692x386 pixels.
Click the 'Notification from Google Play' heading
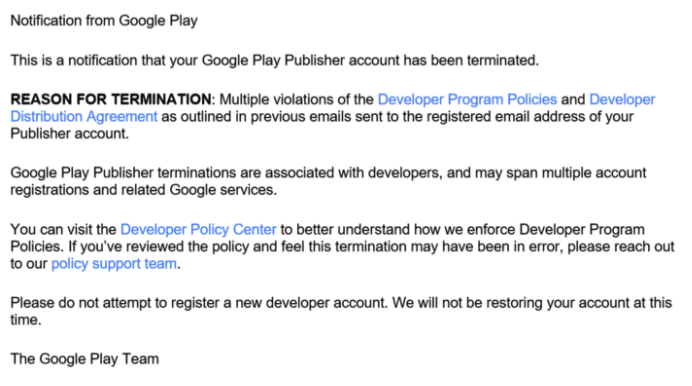coord(104,21)
